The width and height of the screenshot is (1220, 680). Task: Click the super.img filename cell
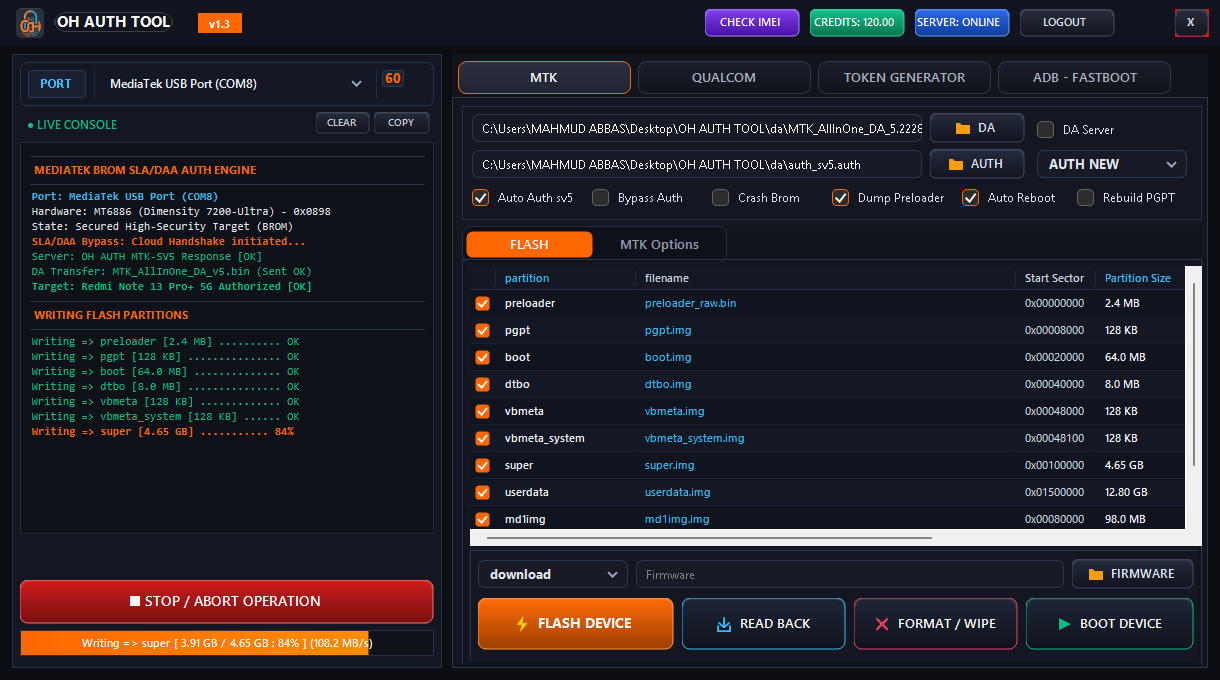(x=669, y=465)
